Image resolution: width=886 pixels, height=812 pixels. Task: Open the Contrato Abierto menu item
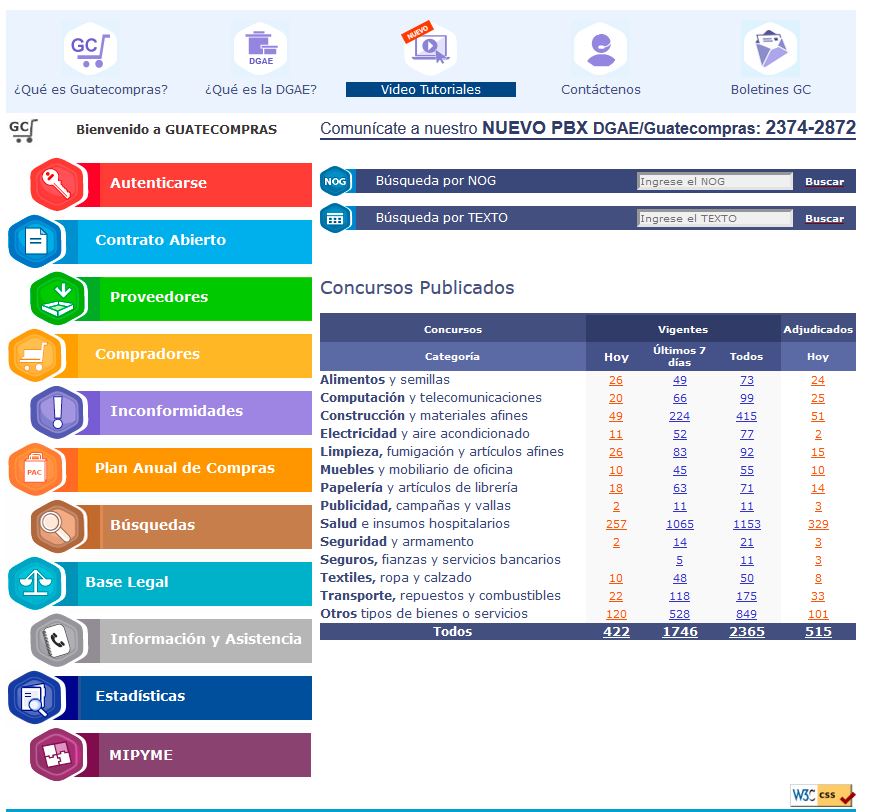tap(160, 240)
